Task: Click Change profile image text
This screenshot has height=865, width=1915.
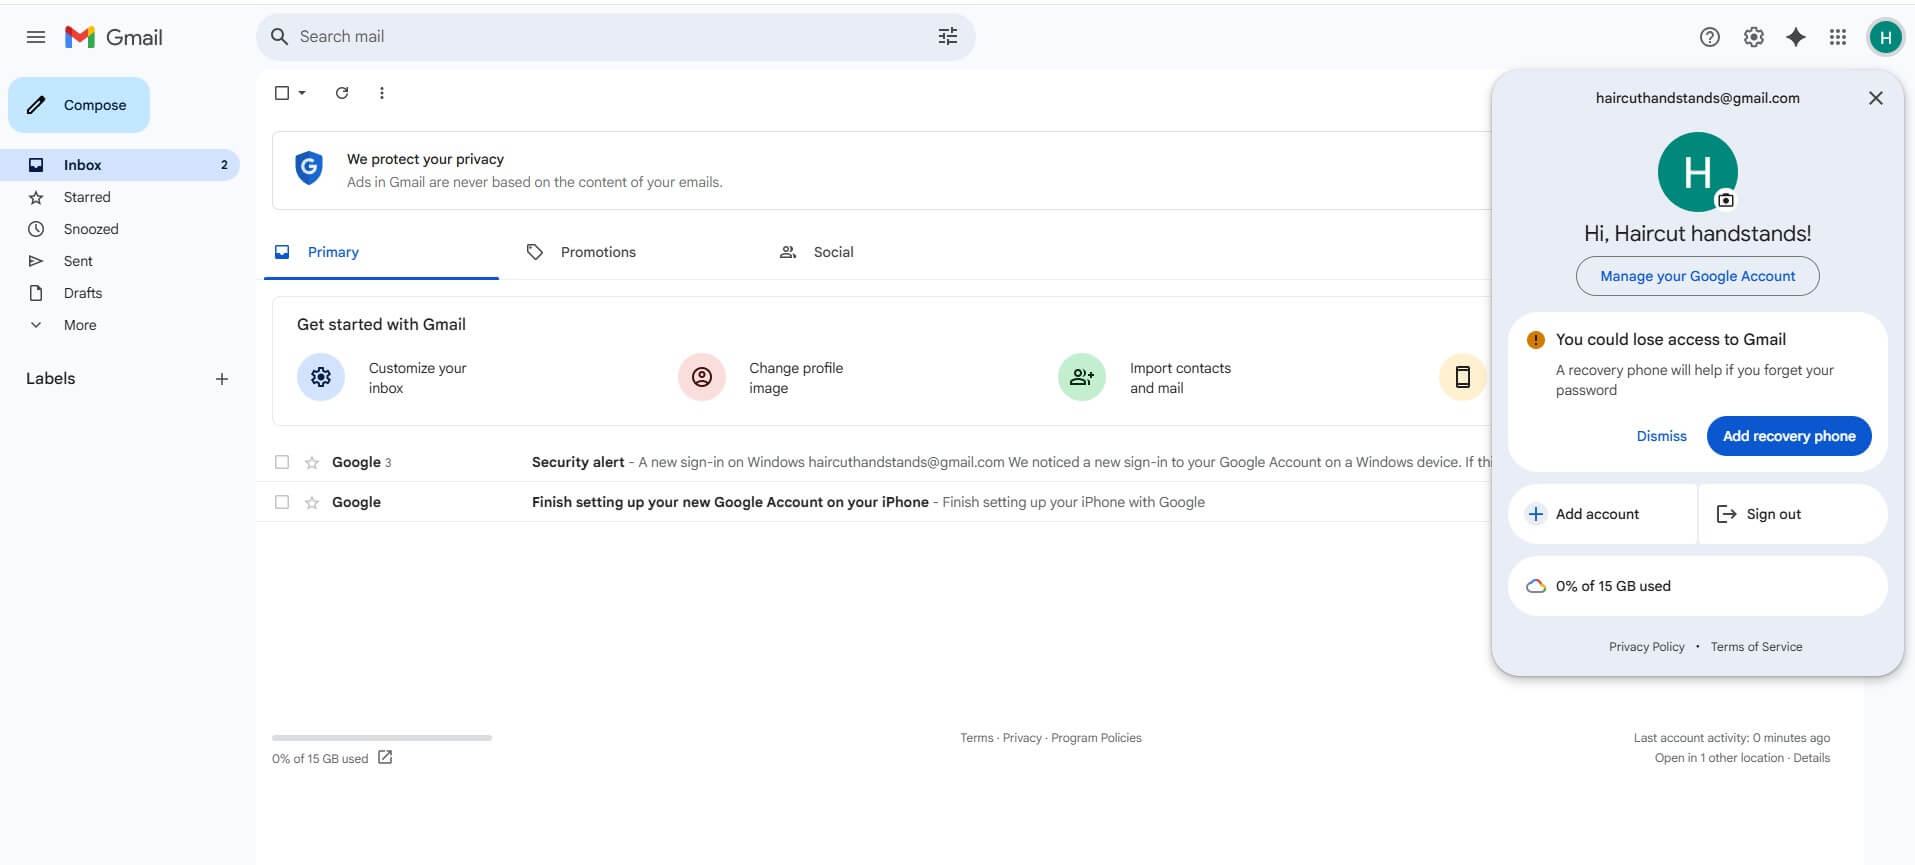Action: (796, 378)
